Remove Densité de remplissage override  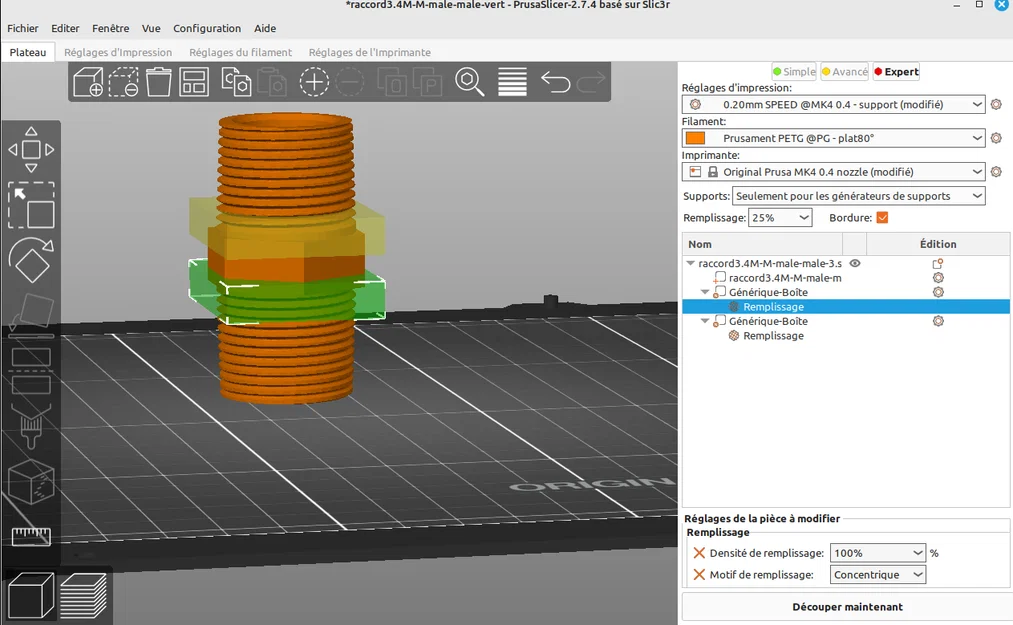pyautogui.click(x=698, y=553)
